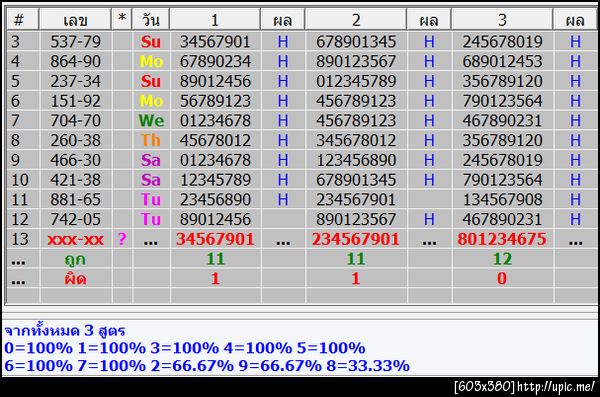Image resolution: width=600 pixels, height=397 pixels.
Task: Select the 0=100% statistic
Action: pyautogui.click(x=38, y=348)
